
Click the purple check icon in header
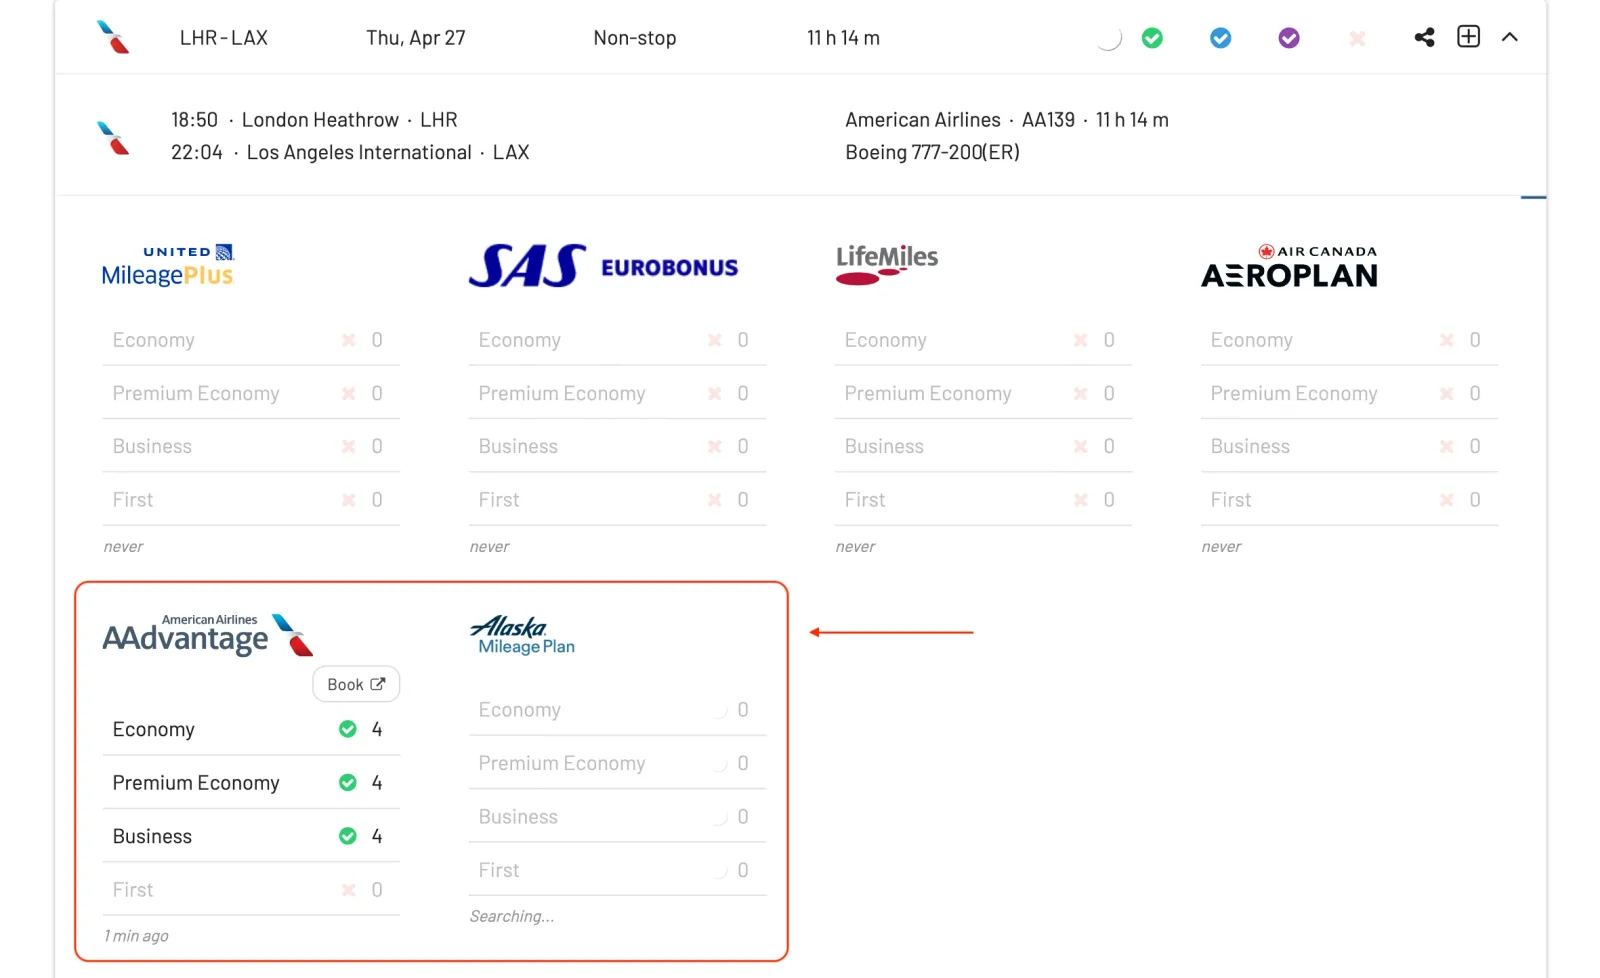click(x=1289, y=38)
